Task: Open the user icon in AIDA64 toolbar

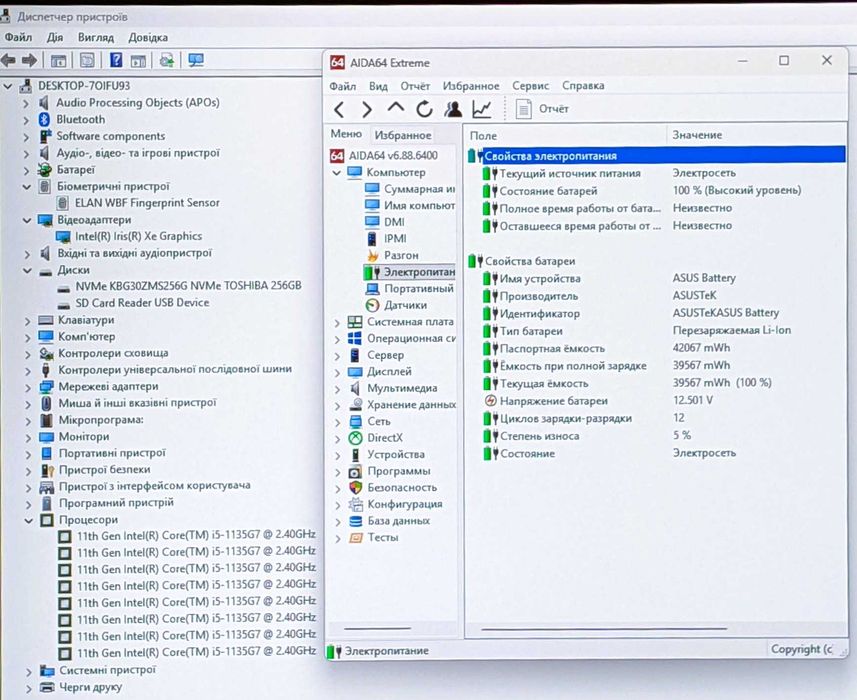Action: tap(453, 109)
